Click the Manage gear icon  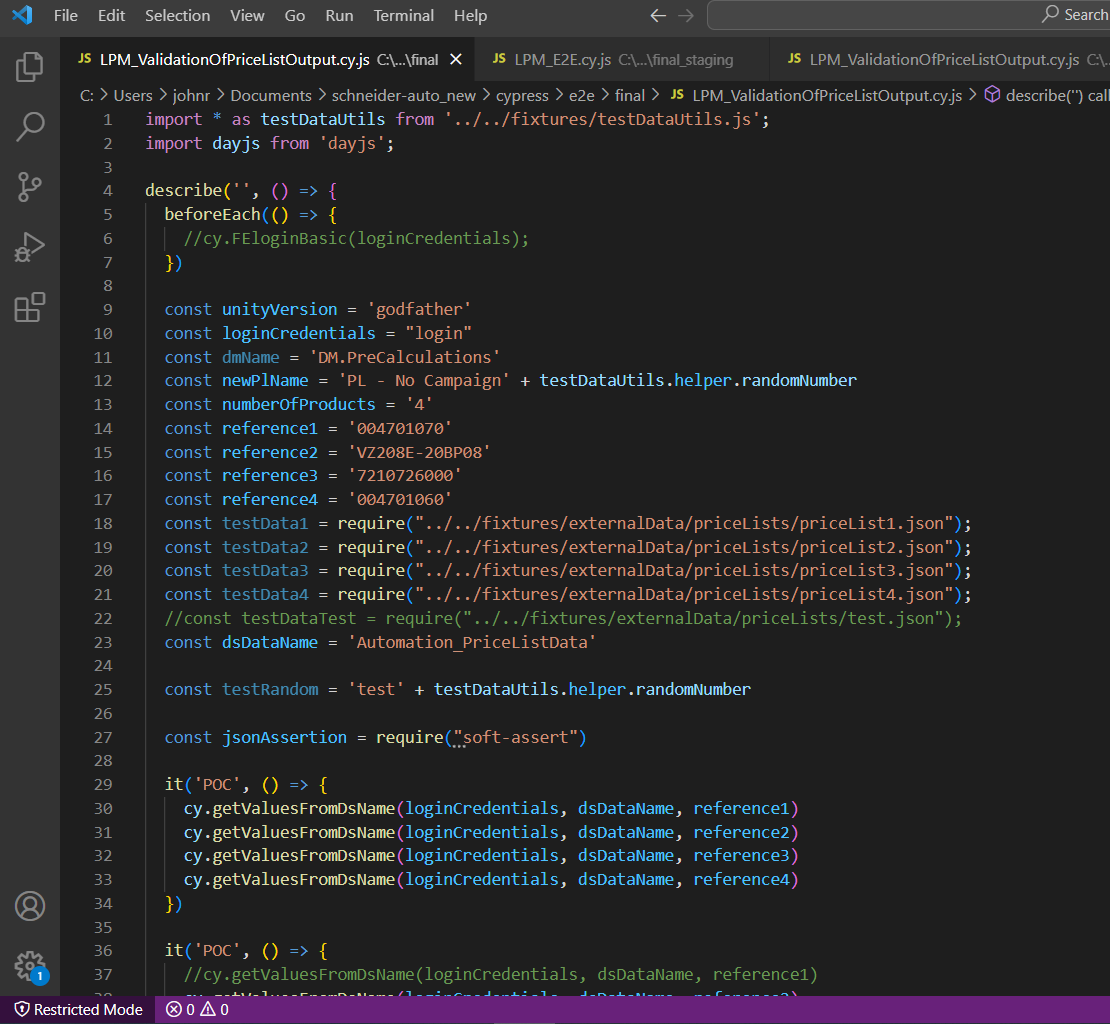30,966
